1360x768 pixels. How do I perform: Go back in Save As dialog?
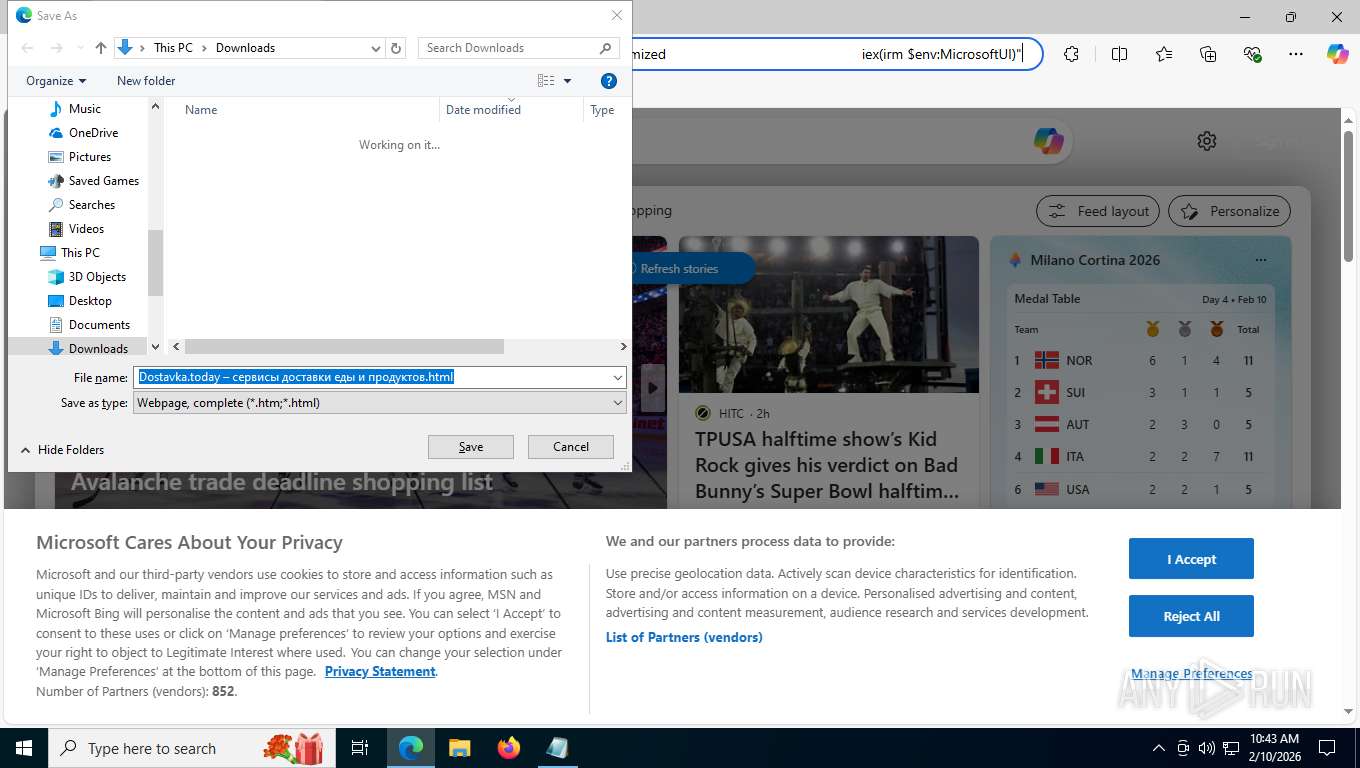coord(27,48)
